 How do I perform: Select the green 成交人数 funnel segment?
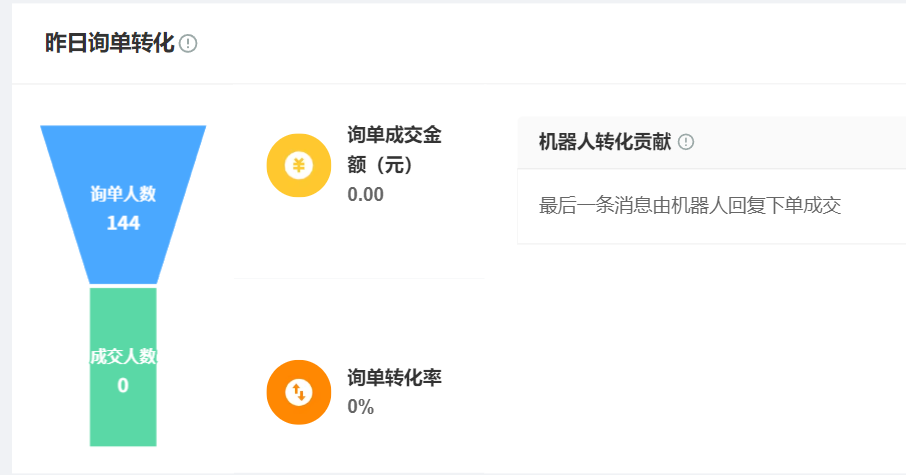pos(123,367)
